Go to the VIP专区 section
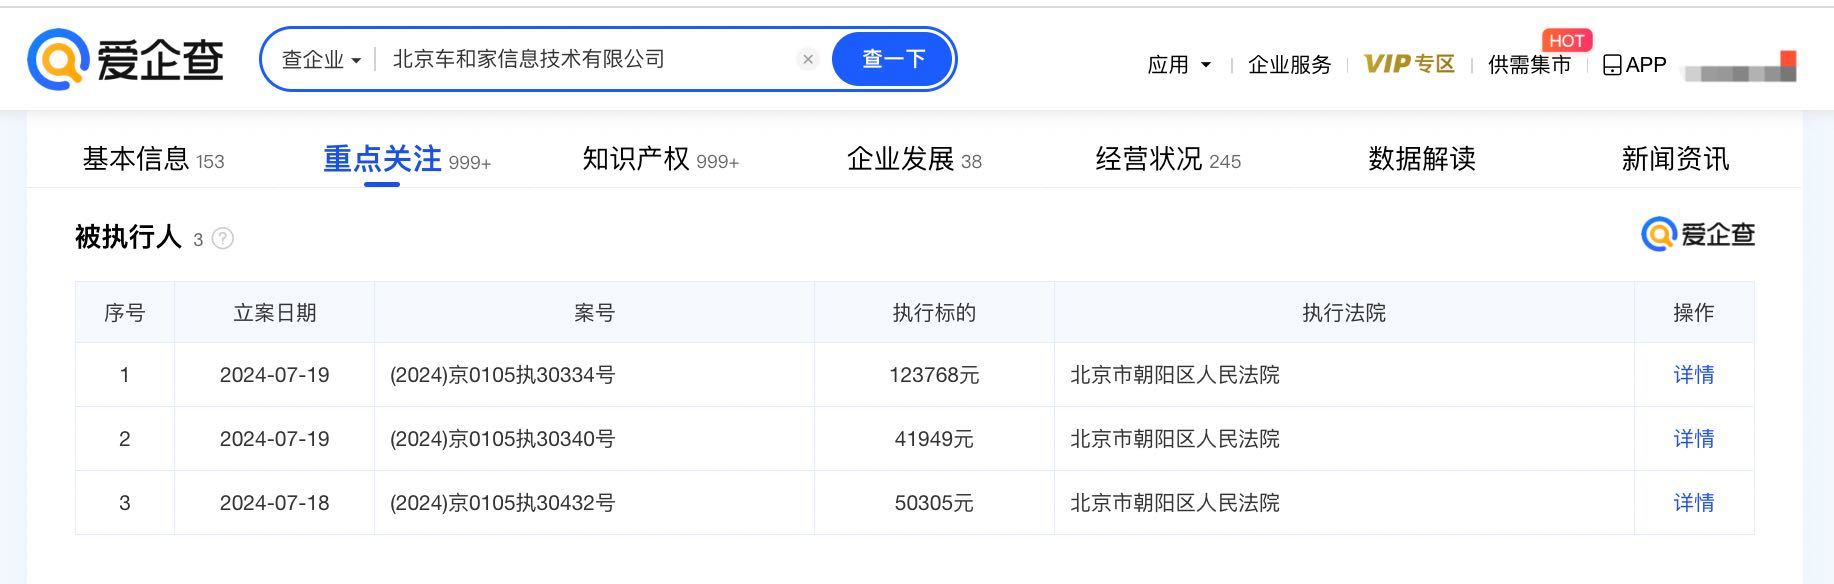The width and height of the screenshot is (1834, 584). tap(1409, 64)
